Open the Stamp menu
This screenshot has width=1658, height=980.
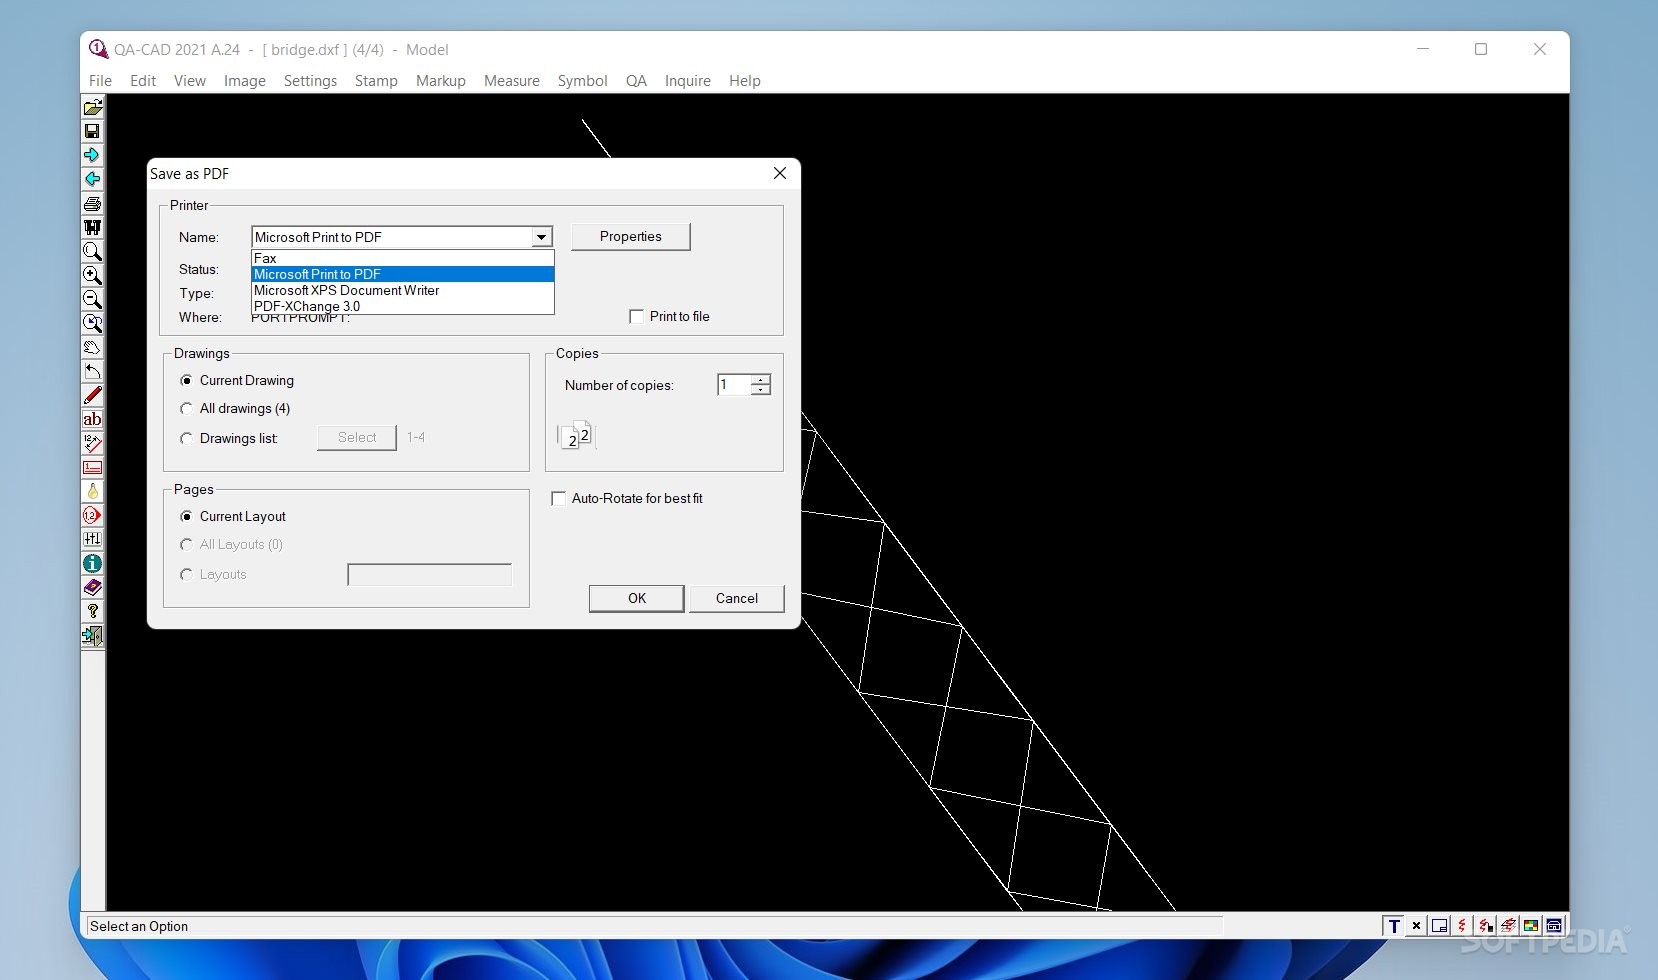coord(376,81)
